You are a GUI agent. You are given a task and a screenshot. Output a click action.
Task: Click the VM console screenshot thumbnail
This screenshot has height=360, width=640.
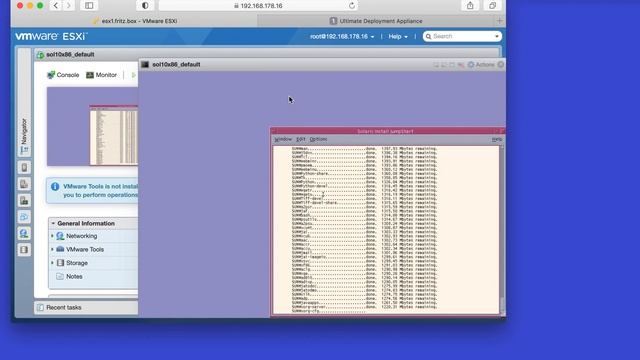(93, 127)
